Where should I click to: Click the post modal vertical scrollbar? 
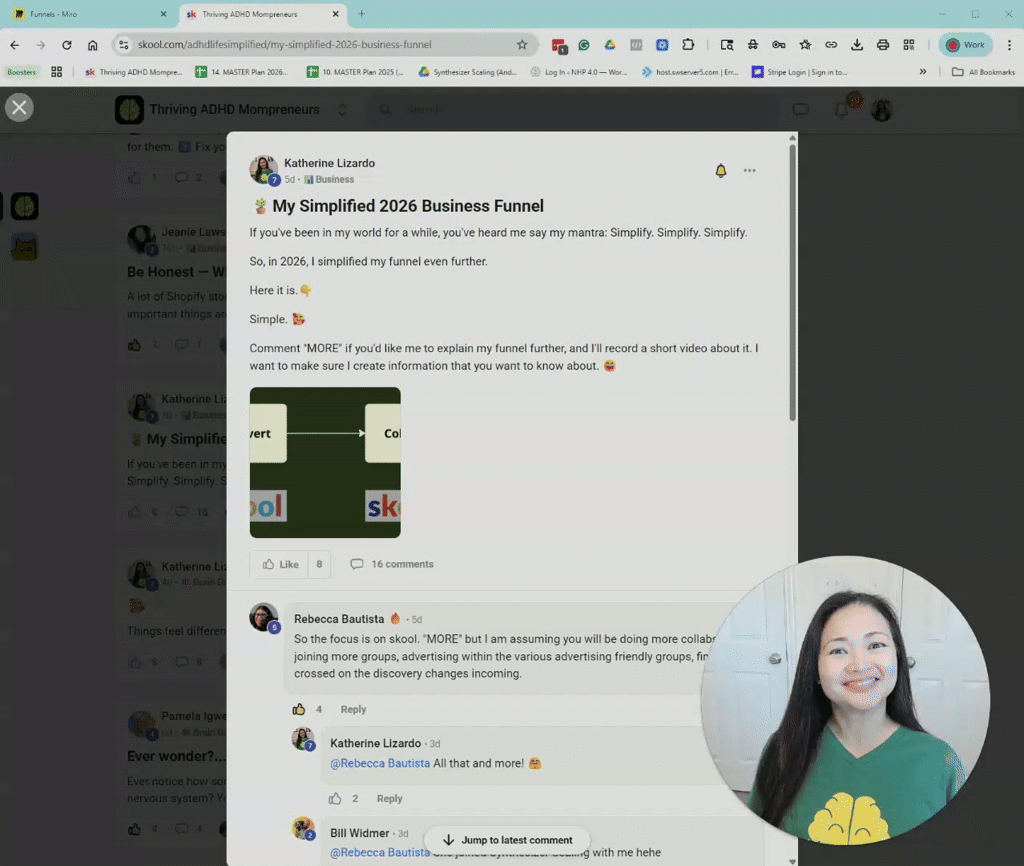(792, 282)
